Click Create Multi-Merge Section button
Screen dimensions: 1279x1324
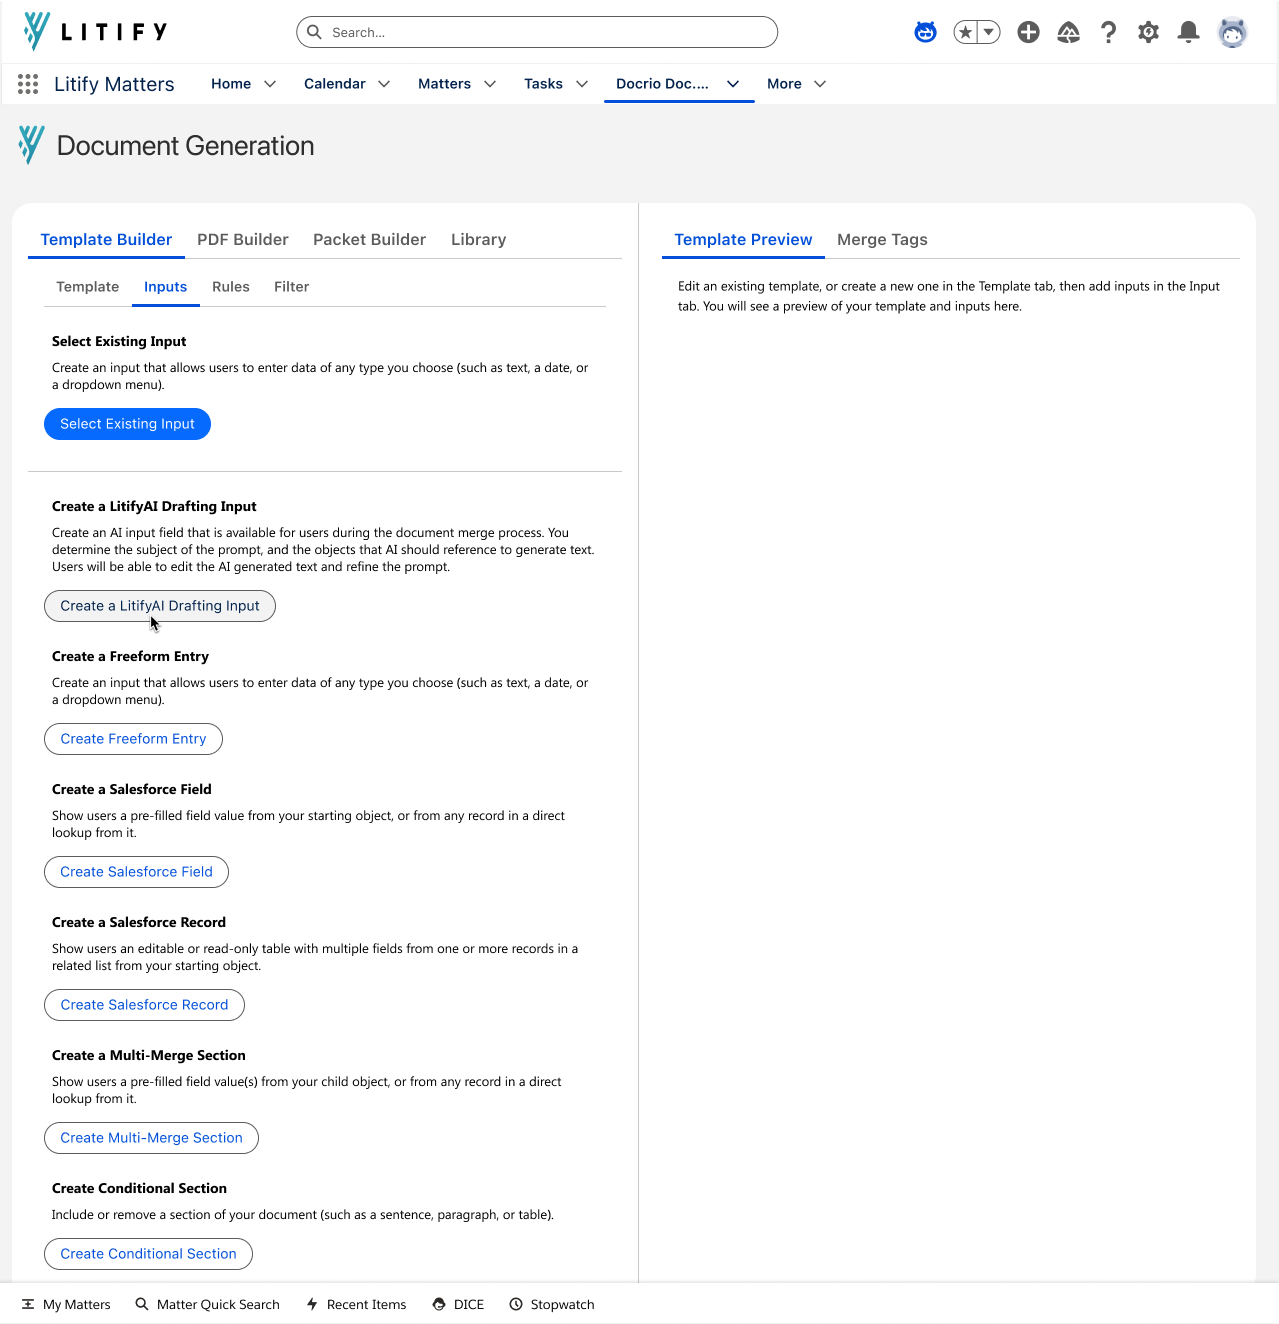pyautogui.click(x=151, y=1138)
